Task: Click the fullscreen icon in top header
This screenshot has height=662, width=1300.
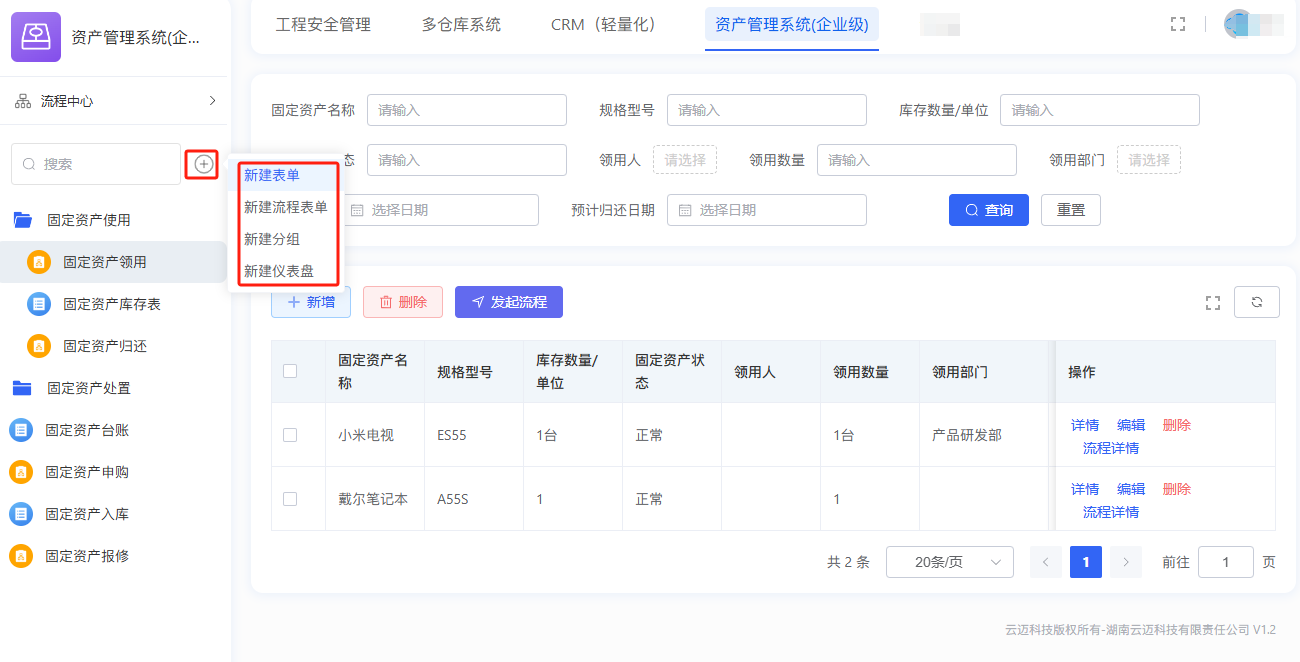Action: tap(1177, 25)
